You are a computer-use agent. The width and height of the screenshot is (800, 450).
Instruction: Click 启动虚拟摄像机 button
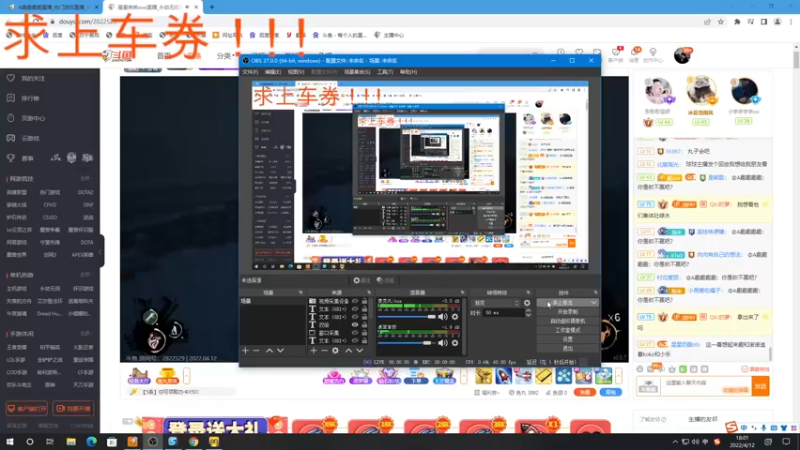pyautogui.click(x=567, y=321)
